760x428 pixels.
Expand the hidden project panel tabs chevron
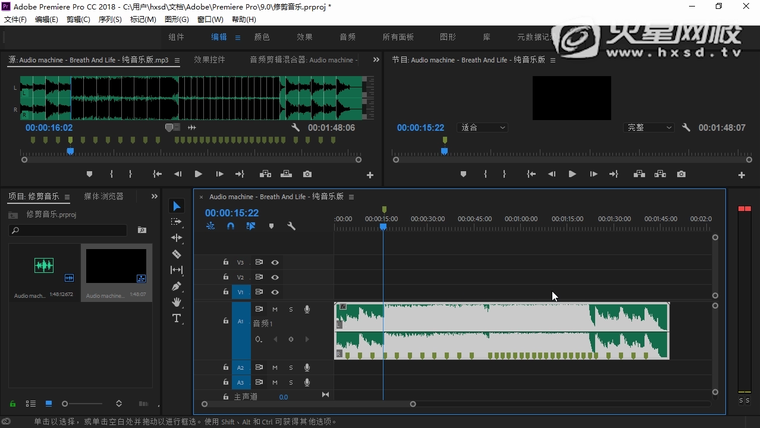pyautogui.click(x=154, y=196)
